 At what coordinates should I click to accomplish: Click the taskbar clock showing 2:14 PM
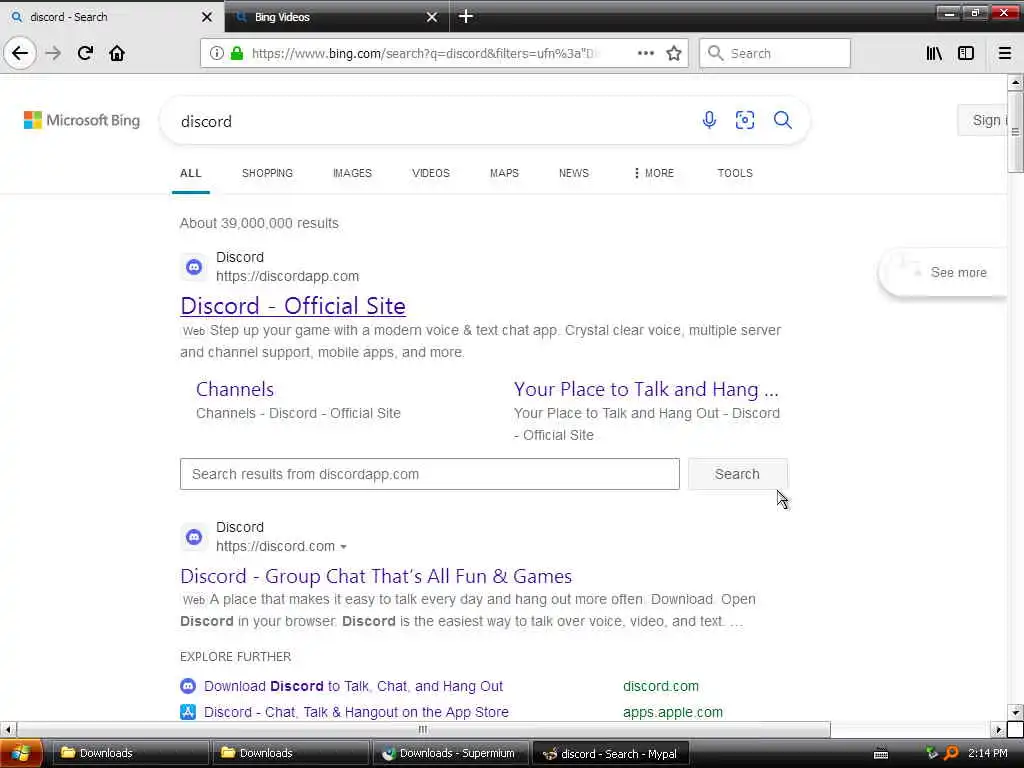pyautogui.click(x=987, y=753)
